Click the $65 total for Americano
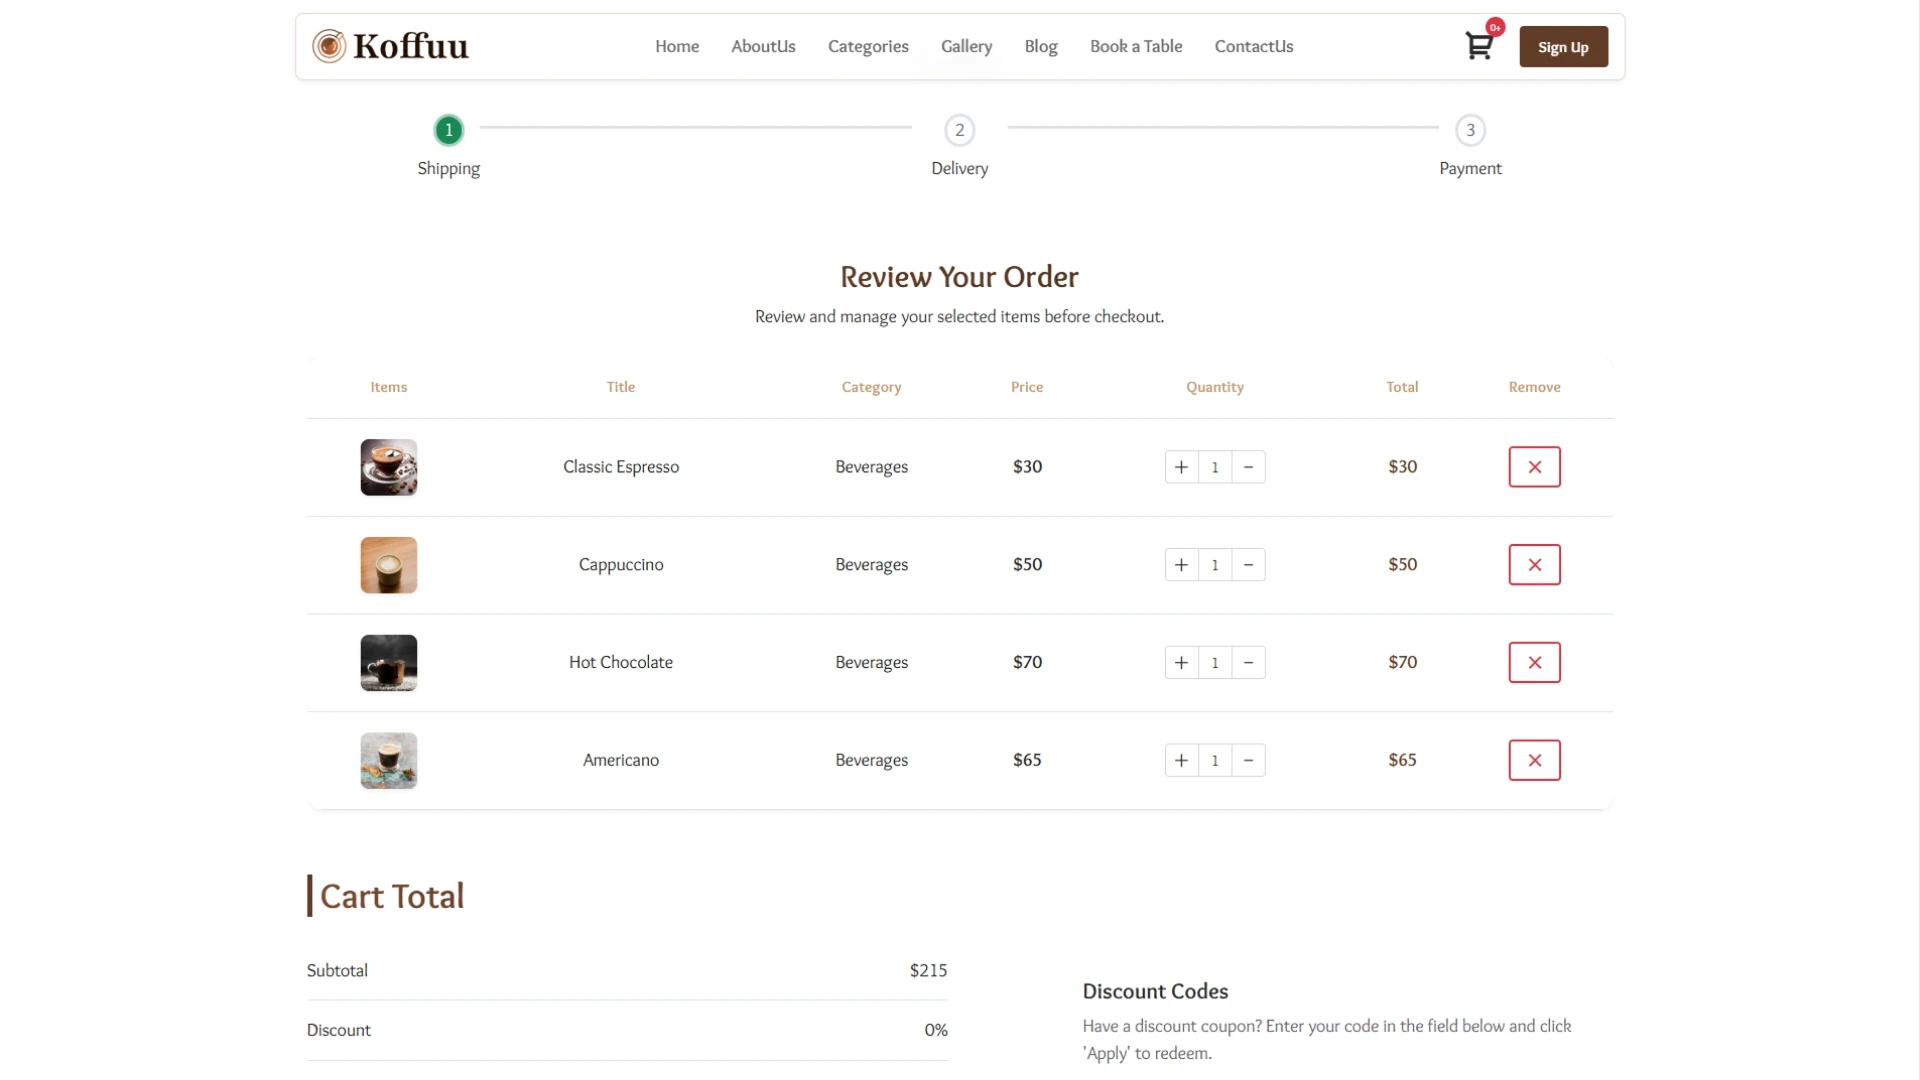1920x1080 pixels. 1402,760
